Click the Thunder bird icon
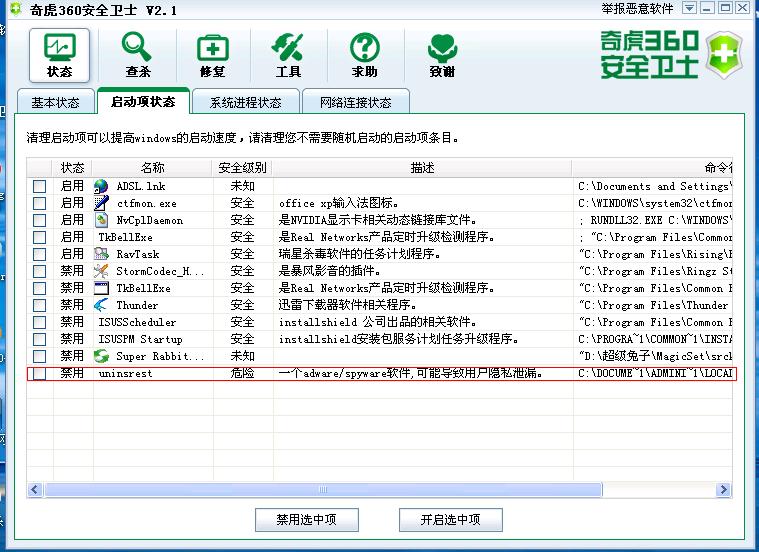The width and height of the screenshot is (759, 552). [x=101, y=305]
